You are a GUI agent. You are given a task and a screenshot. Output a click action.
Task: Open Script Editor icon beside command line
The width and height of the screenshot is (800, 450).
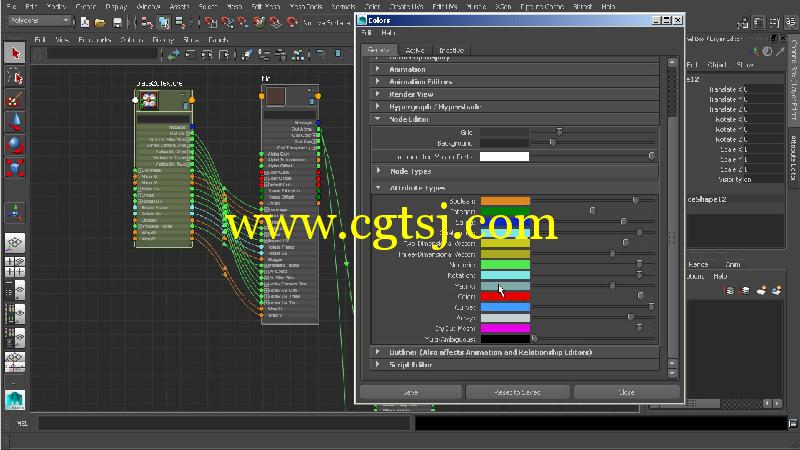pyautogui.click(x=792, y=423)
